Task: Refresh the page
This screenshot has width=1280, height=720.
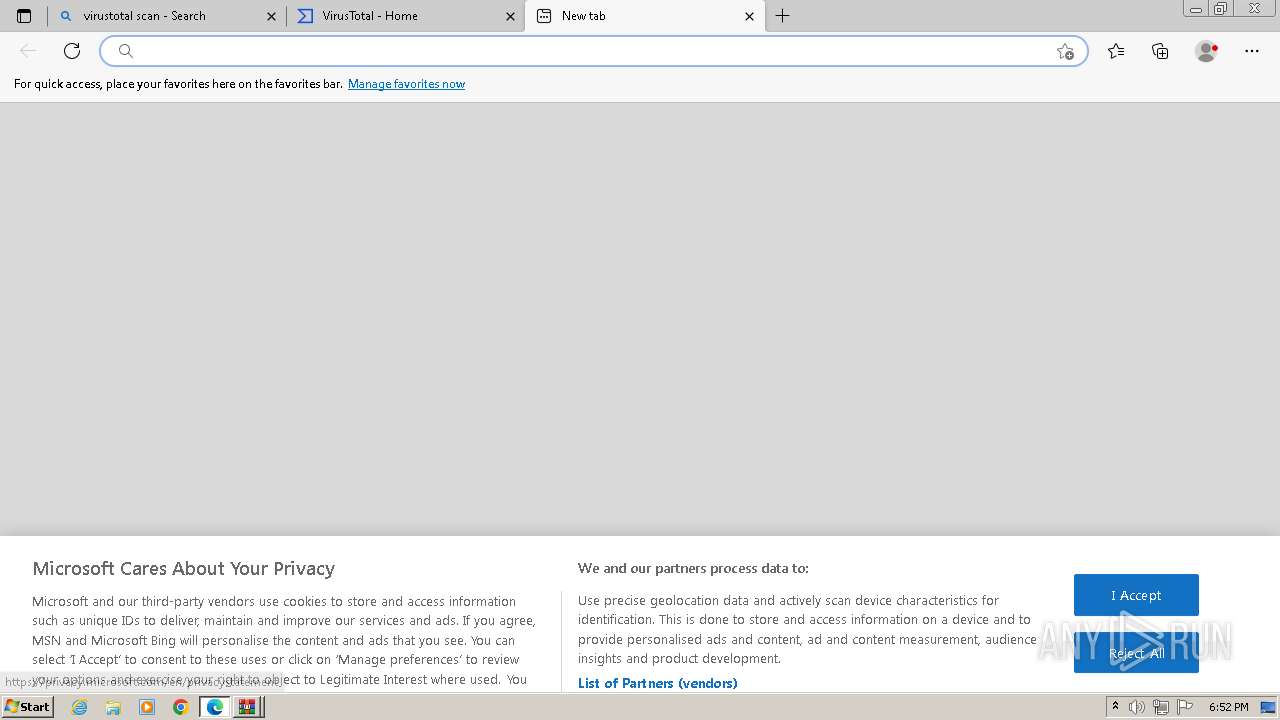Action: click(72, 51)
